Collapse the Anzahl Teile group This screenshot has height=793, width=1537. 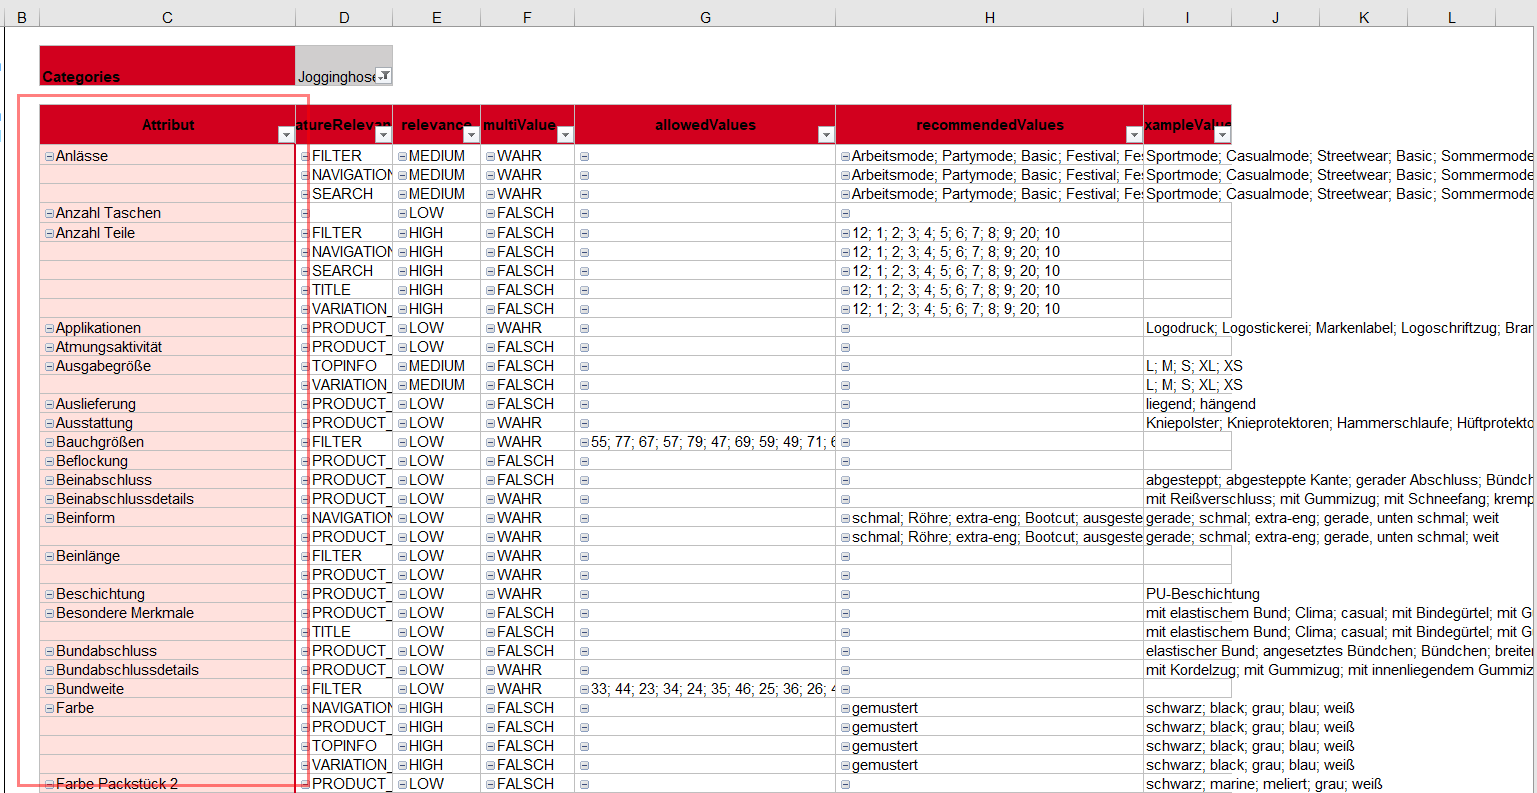(x=49, y=234)
